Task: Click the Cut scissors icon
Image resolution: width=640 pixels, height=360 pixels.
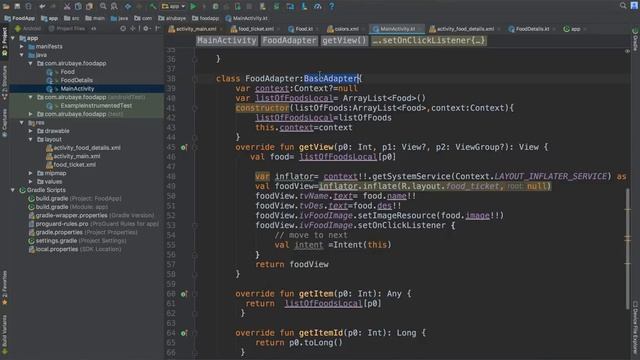Action: (x=67, y=6)
